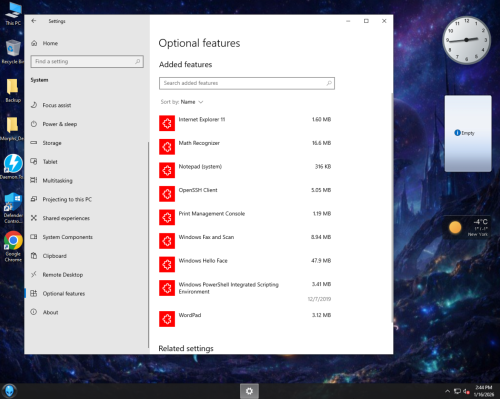Click the WordPad feature icon
Viewport: 500px width, 399px height.
[167, 319]
